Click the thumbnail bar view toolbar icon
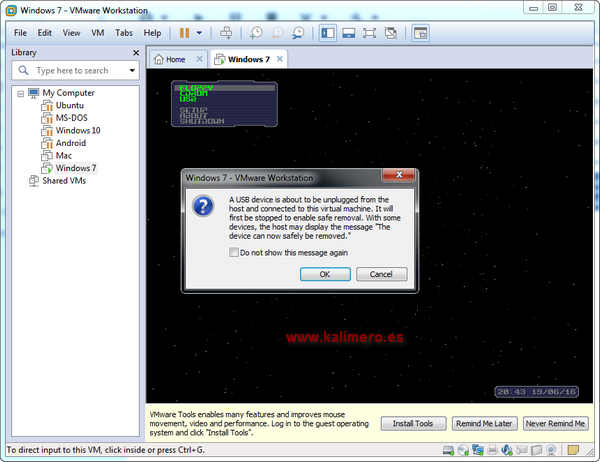600x462 pixels. click(x=349, y=33)
